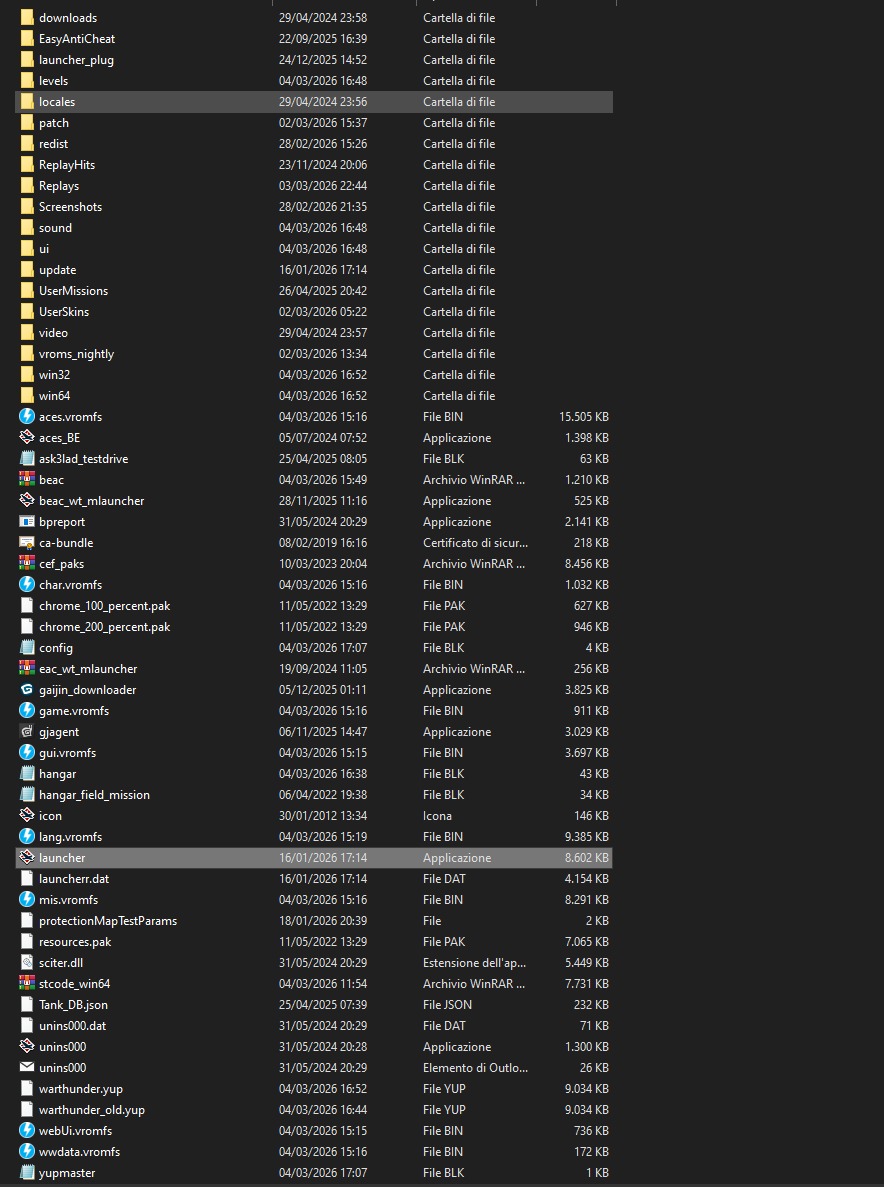Select the bpreport application icon

27,521
